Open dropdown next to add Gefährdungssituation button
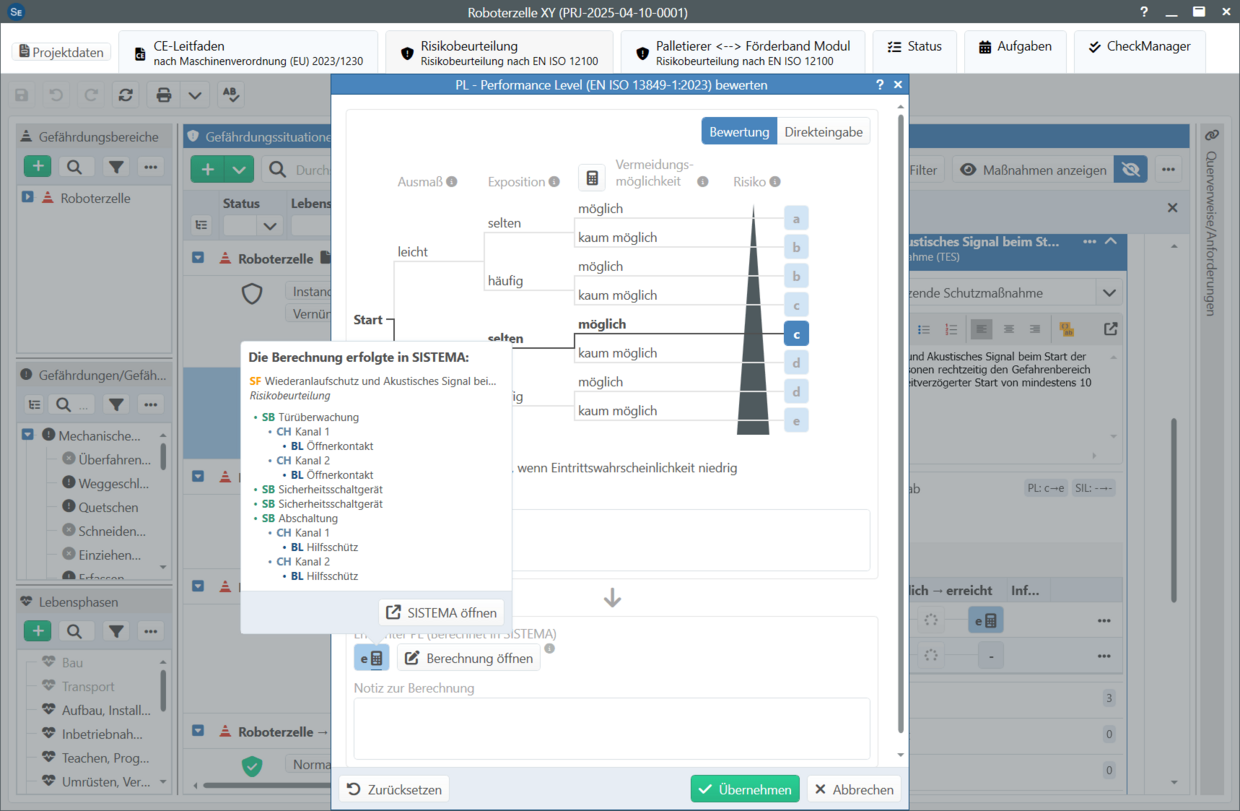 coord(240,169)
